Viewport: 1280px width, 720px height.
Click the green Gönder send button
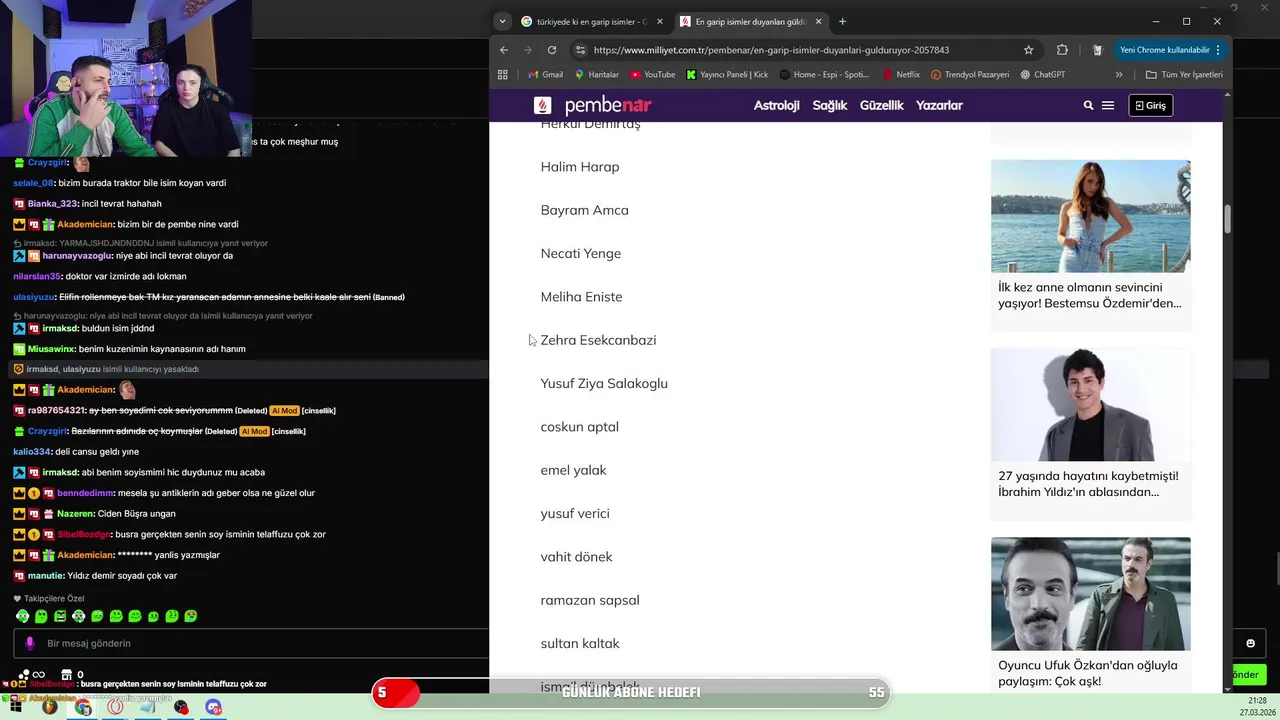1248,675
